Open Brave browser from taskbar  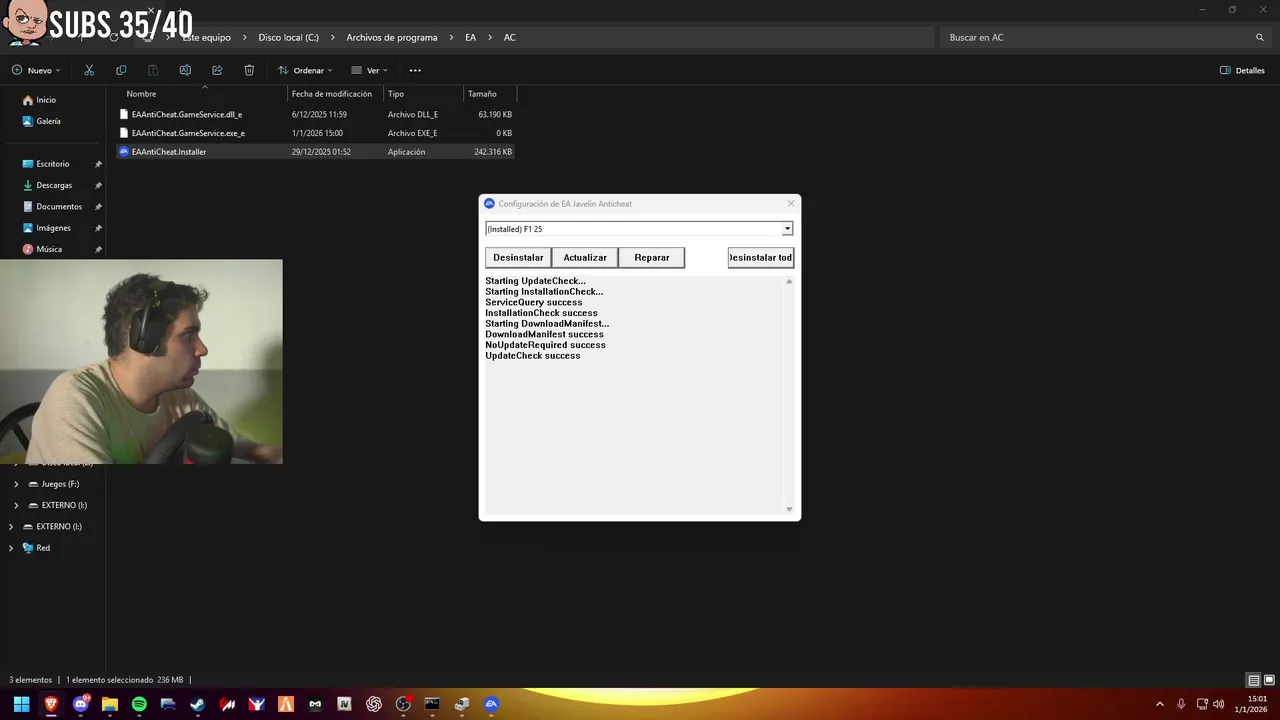(51, 704)
